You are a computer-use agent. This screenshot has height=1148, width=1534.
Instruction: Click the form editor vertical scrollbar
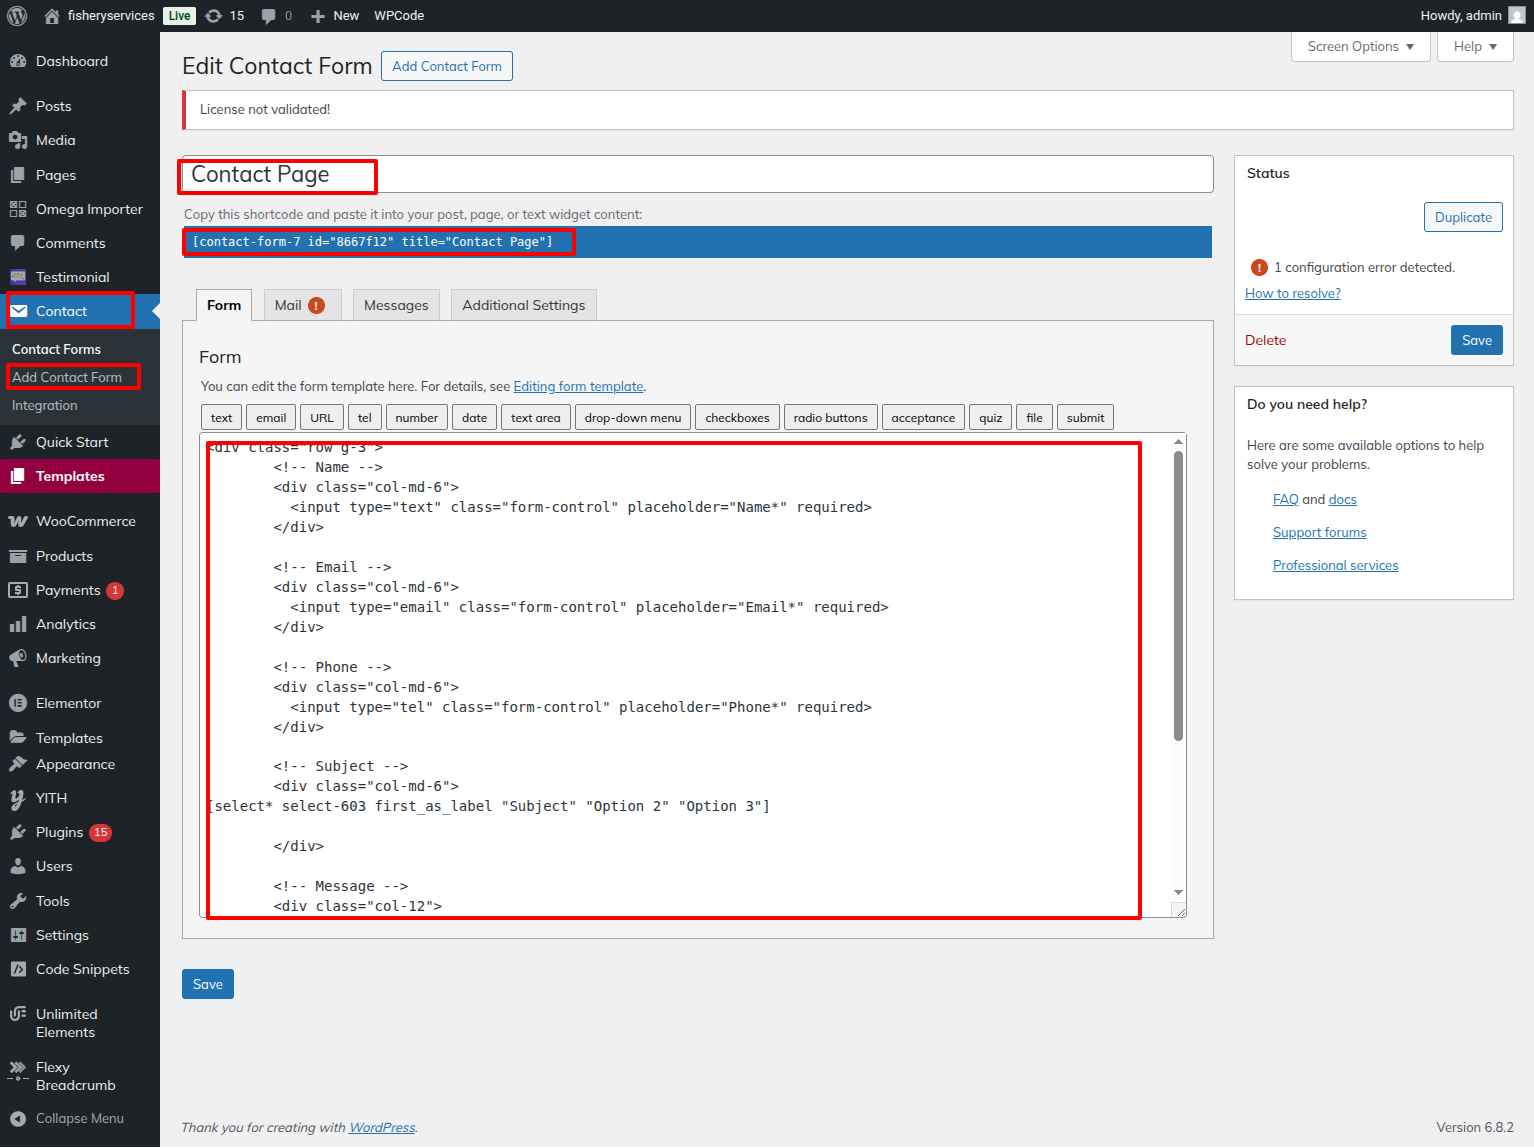pyautogui.click(x=1178, y=595)
